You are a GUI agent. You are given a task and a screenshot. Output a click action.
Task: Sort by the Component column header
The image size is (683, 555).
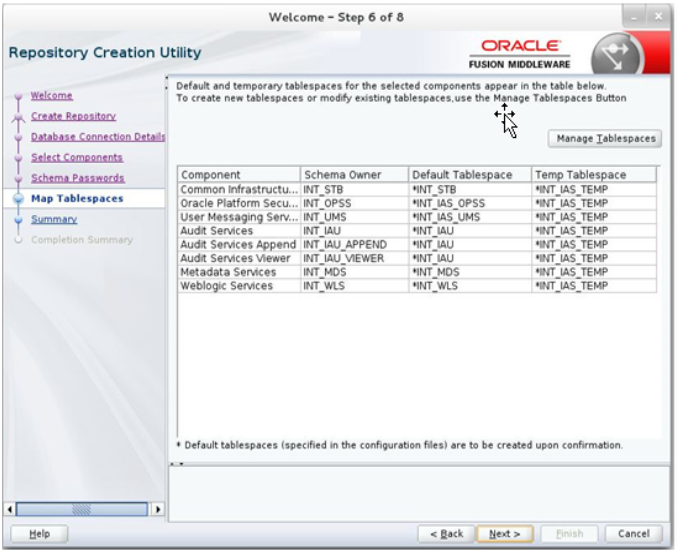tap(239, 175)
